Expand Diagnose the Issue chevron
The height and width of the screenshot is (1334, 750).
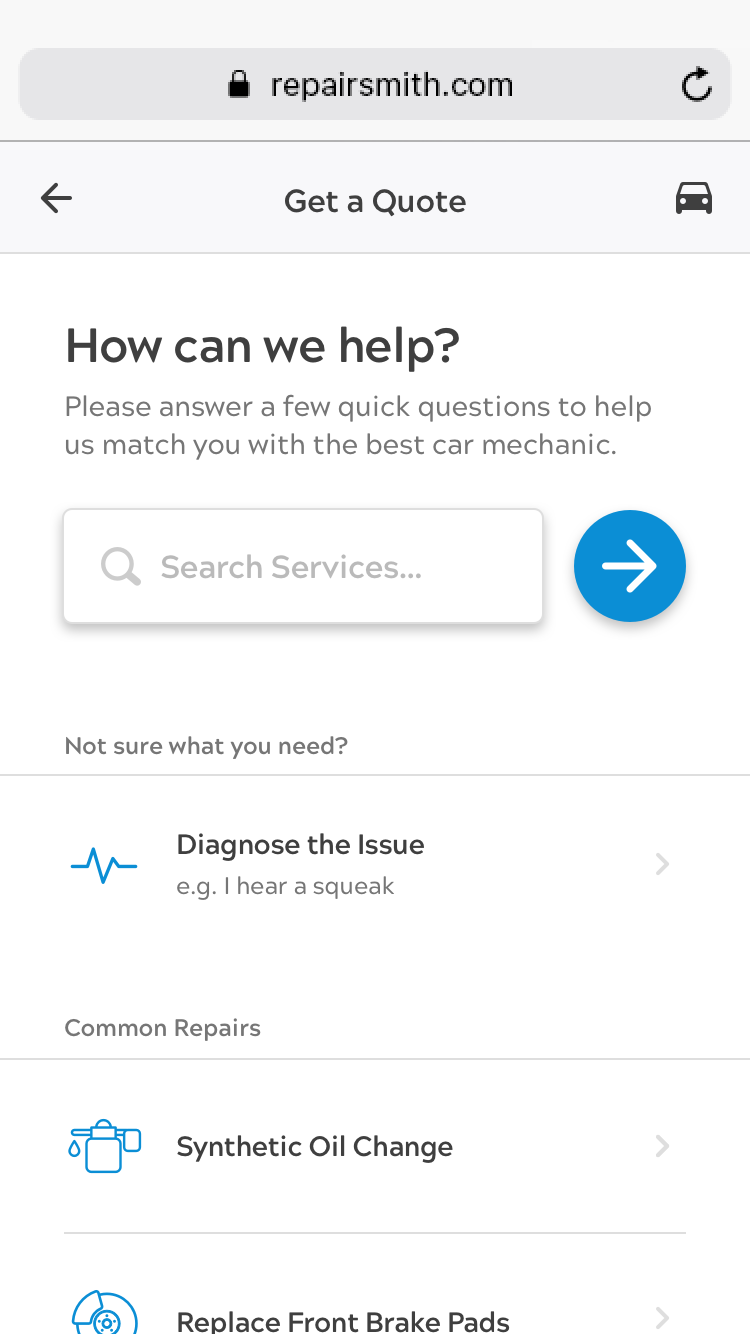point(661,864)
